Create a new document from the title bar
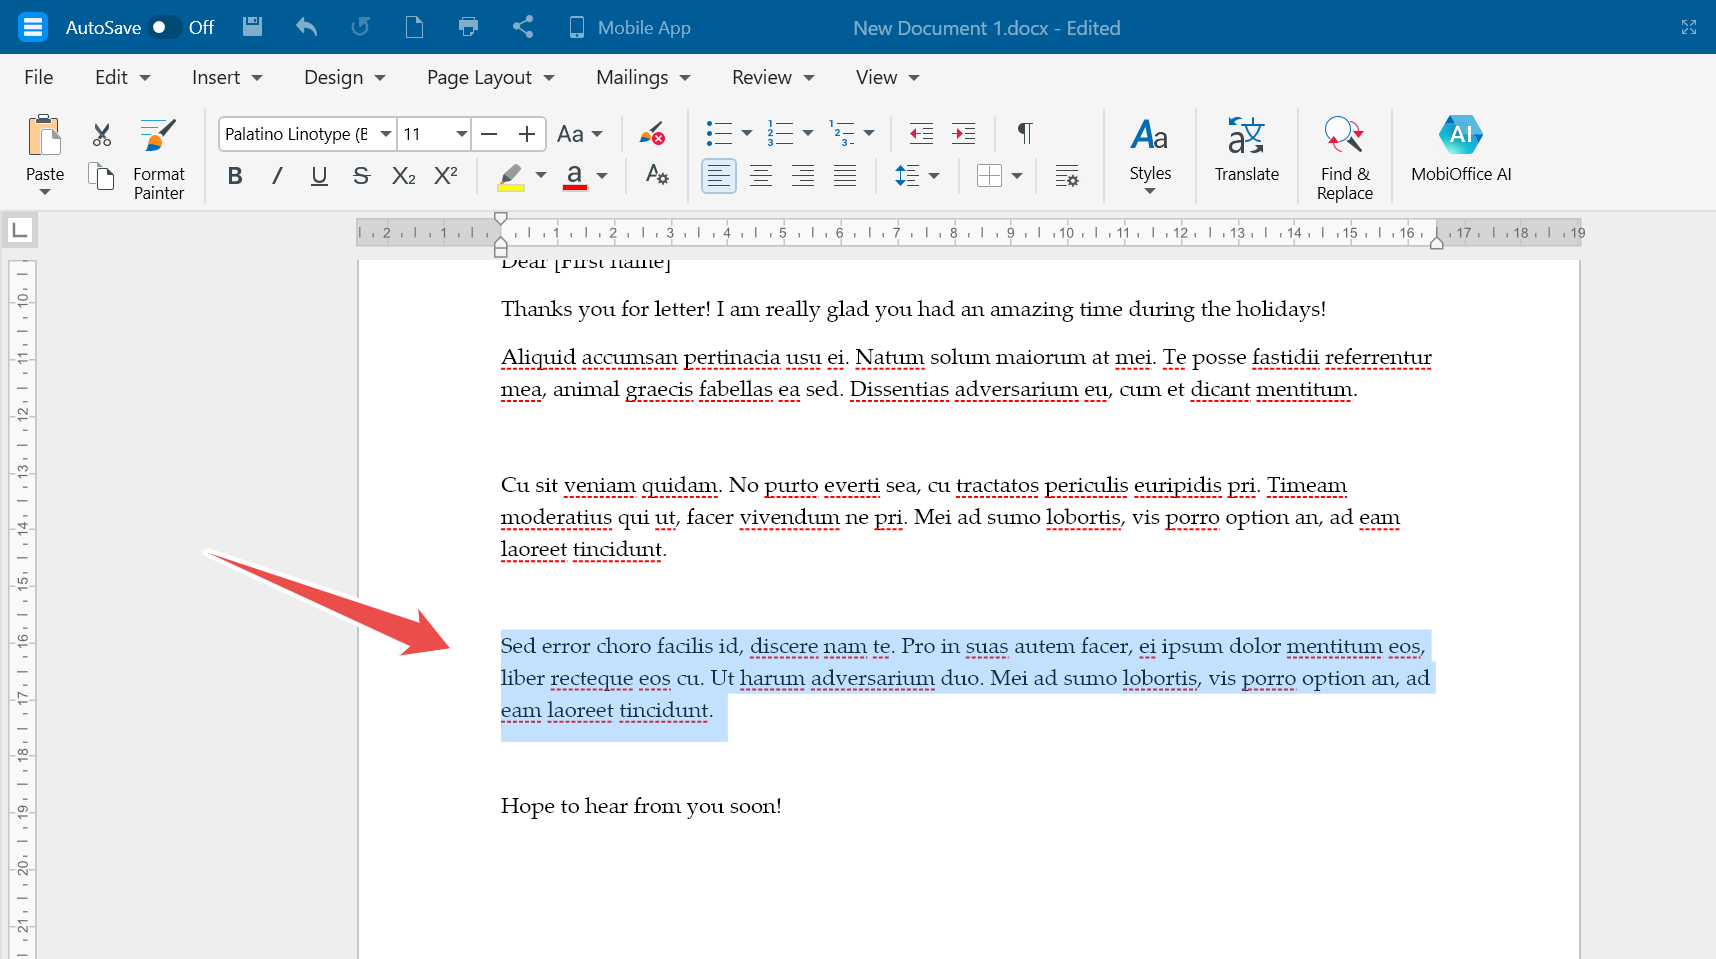The height and width of the screenshot is (959, 1716). (x=414, y=27)
